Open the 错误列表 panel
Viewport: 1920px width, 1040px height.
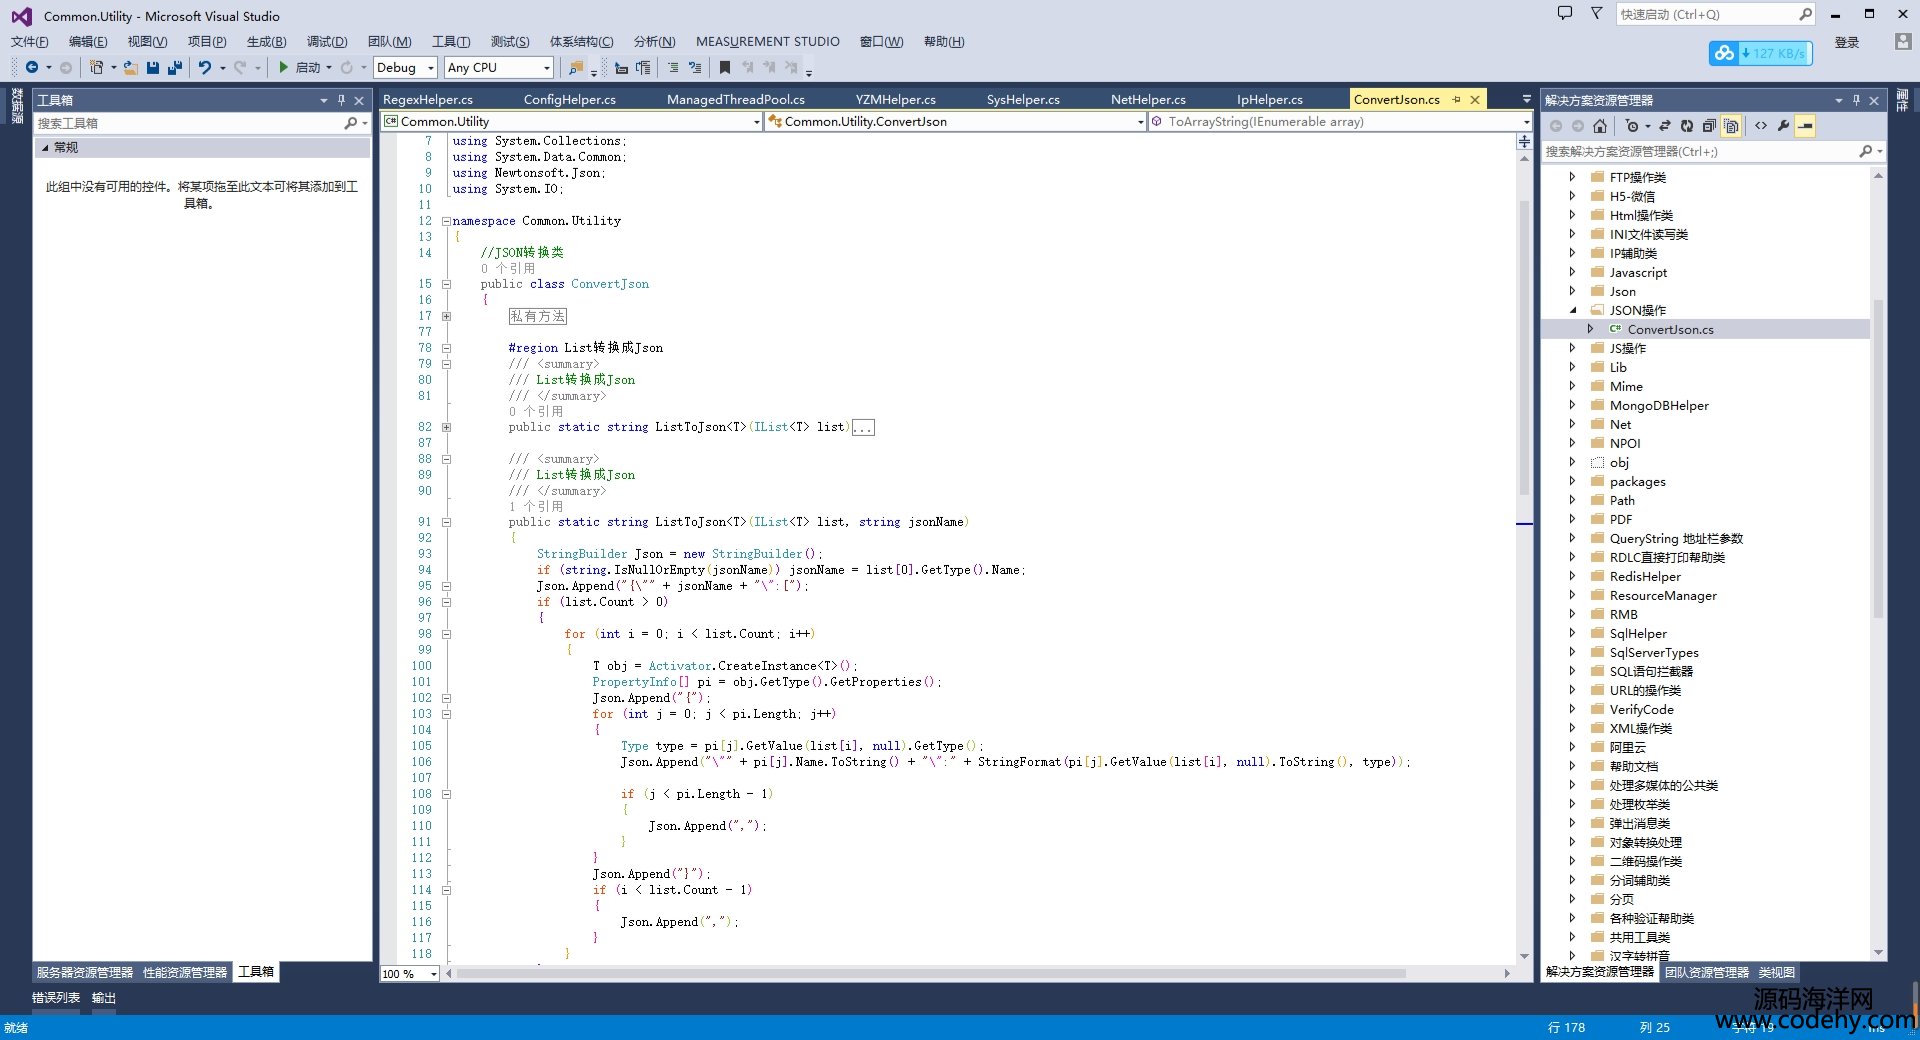point(56,998)
